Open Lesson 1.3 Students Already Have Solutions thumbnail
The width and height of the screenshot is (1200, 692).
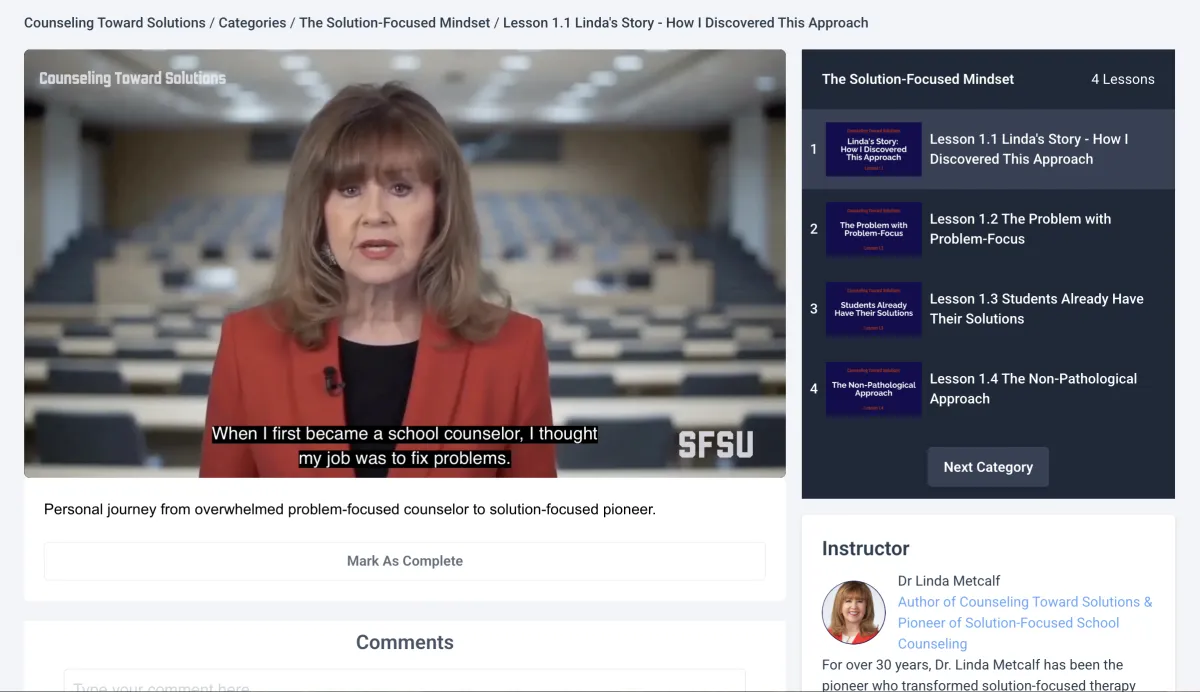tap(873, 309)
